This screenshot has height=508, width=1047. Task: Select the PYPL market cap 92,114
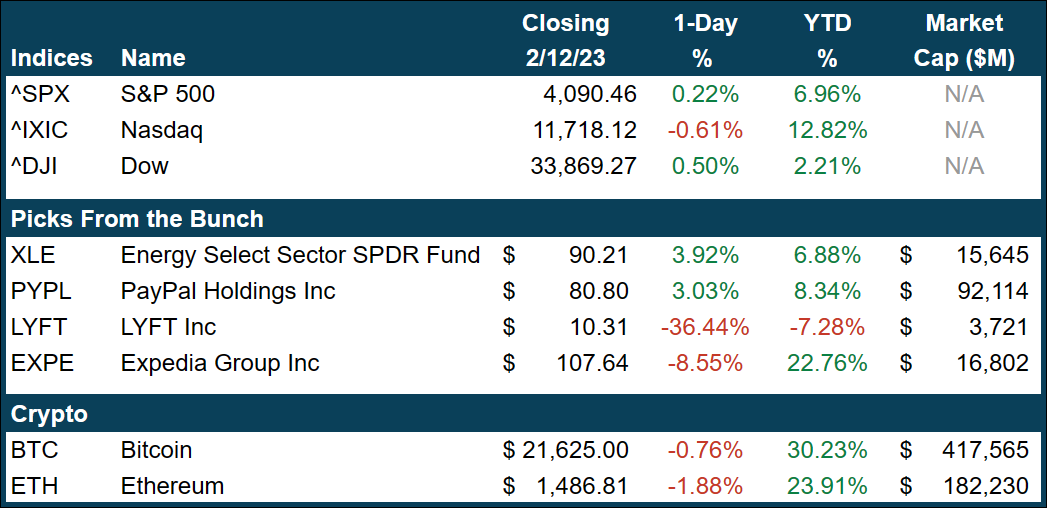click(991, 291)
